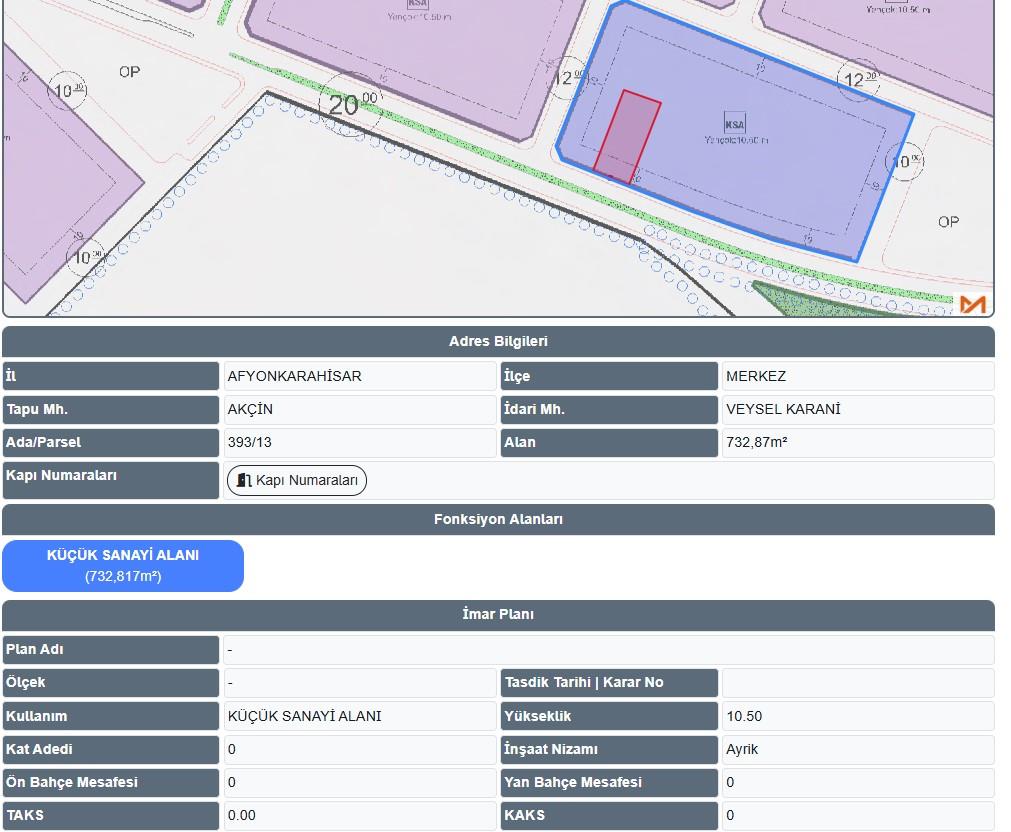1011x832 pixels.
Task: Click the door icon in Kapı Numaraları button
Action: [243, 481]
